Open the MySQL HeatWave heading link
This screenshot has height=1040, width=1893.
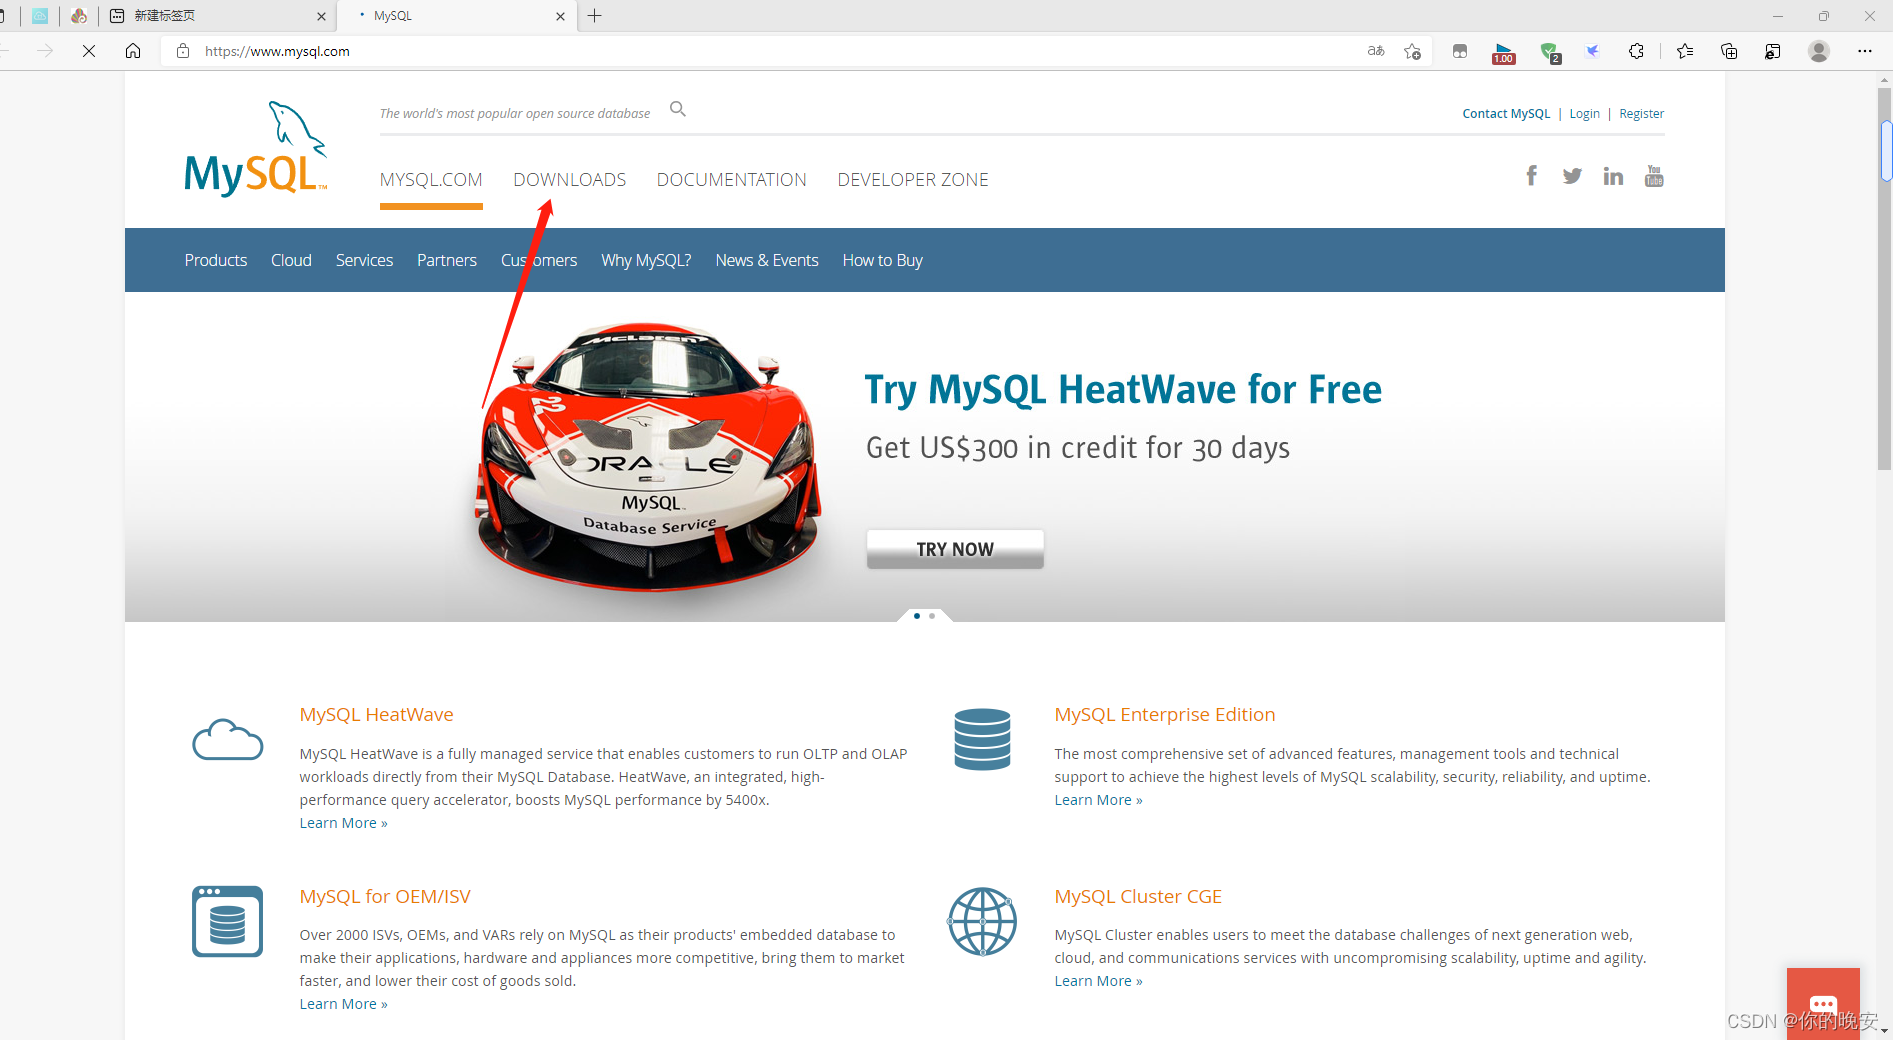(376, 715)
